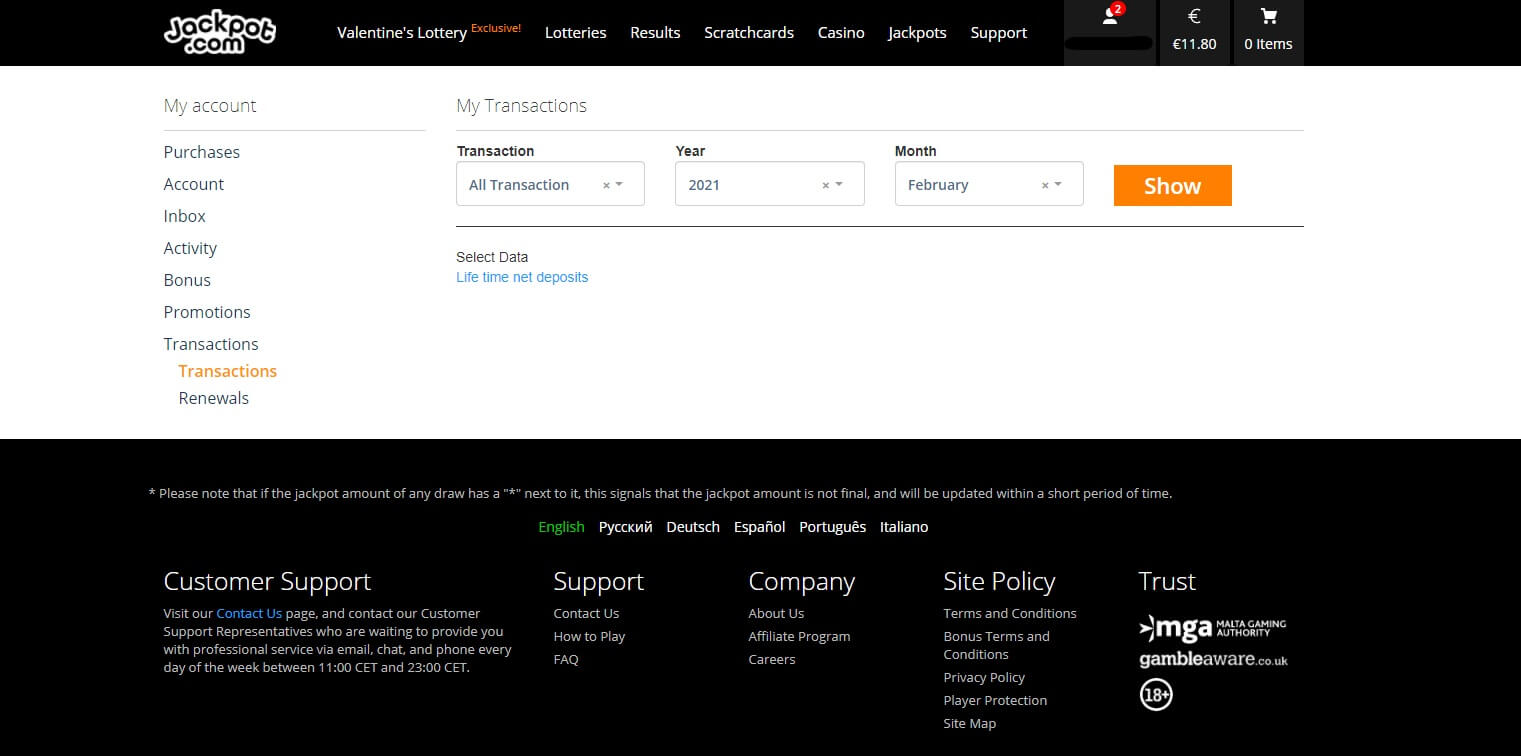Open the About Us link
1521x756 pixels.
(776, 613)
